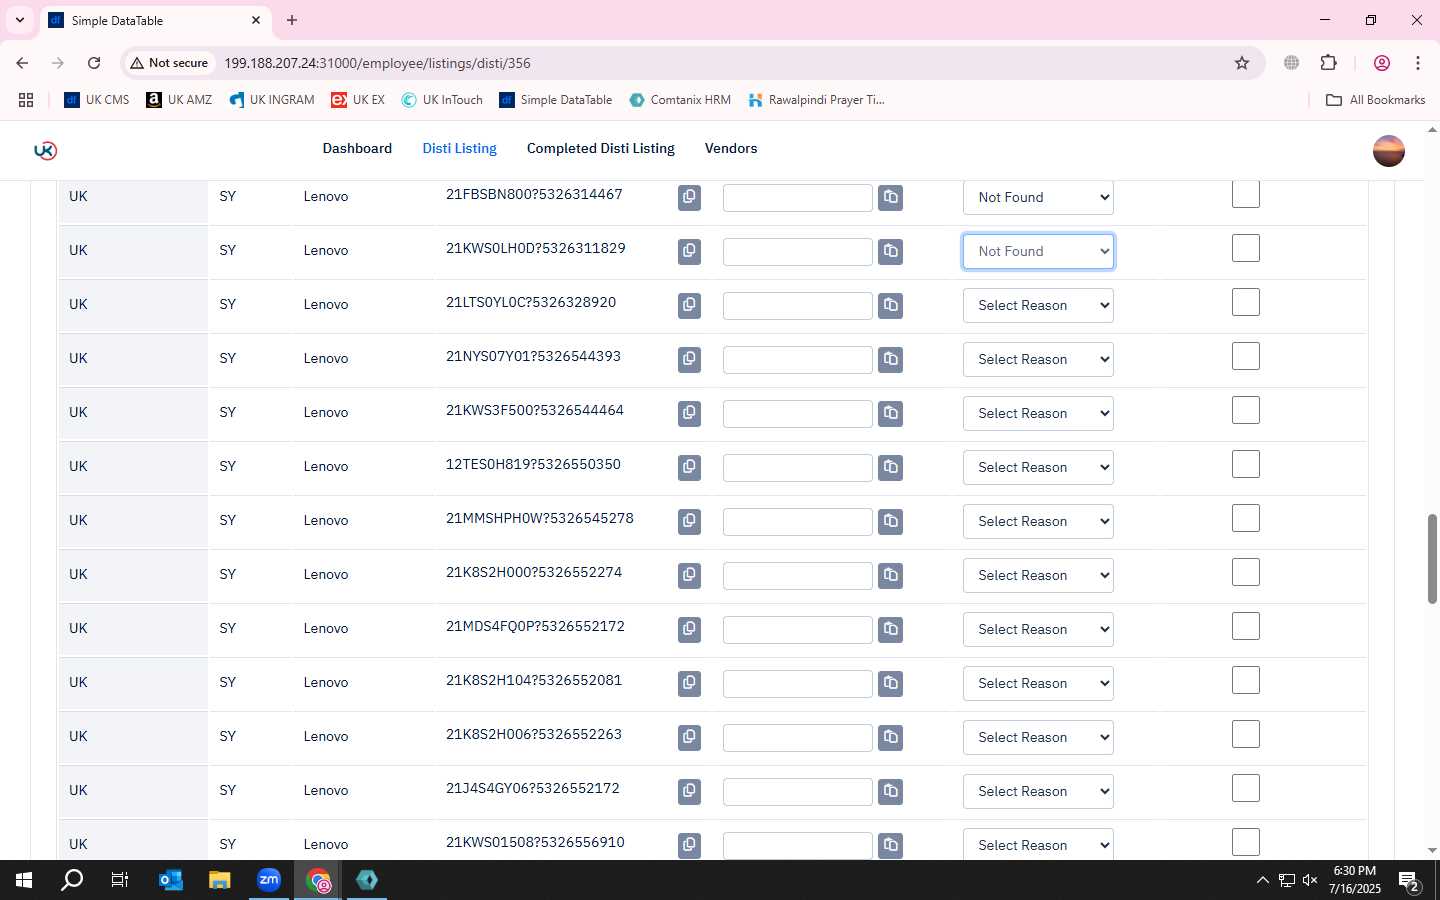Open the Comtanix HRM bookmark
Screen dimensions: 1440x900
(x=680, y=100)
